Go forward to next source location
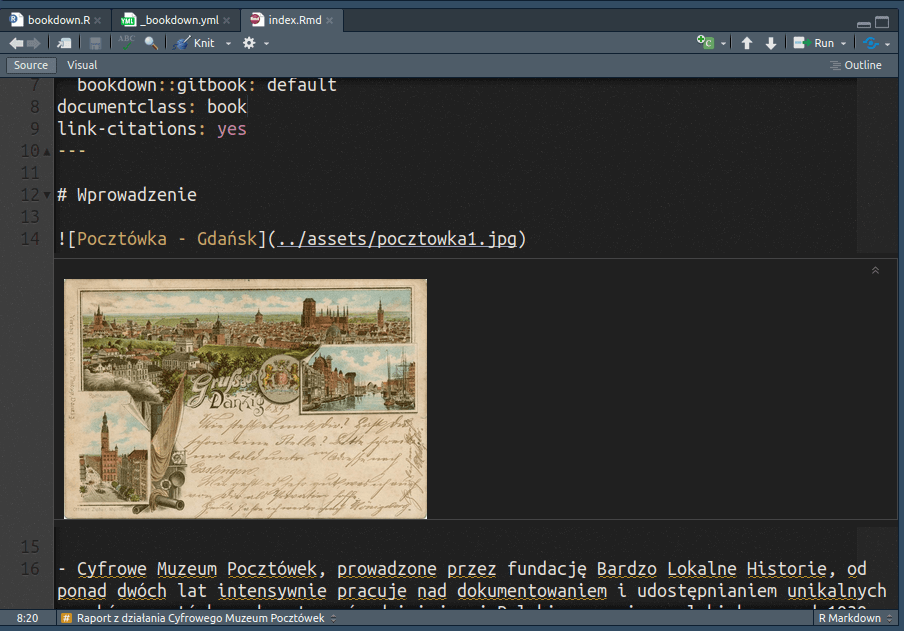 (34, 43)
